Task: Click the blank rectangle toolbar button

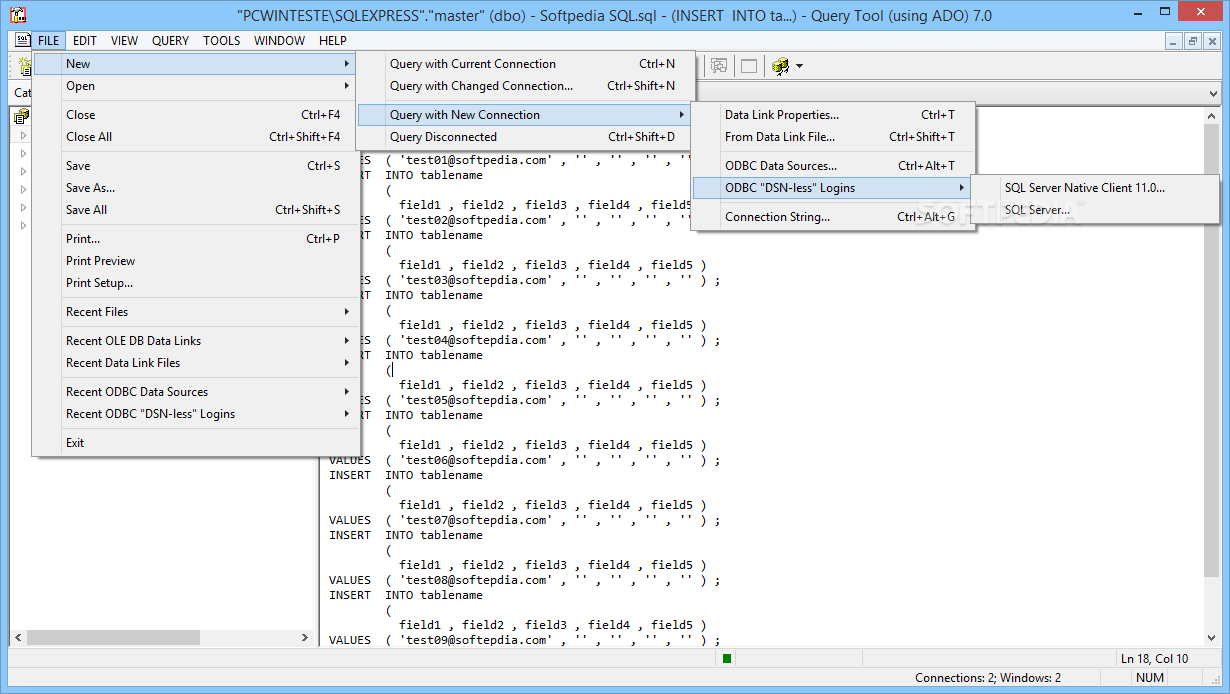Action: coord(748,66)
